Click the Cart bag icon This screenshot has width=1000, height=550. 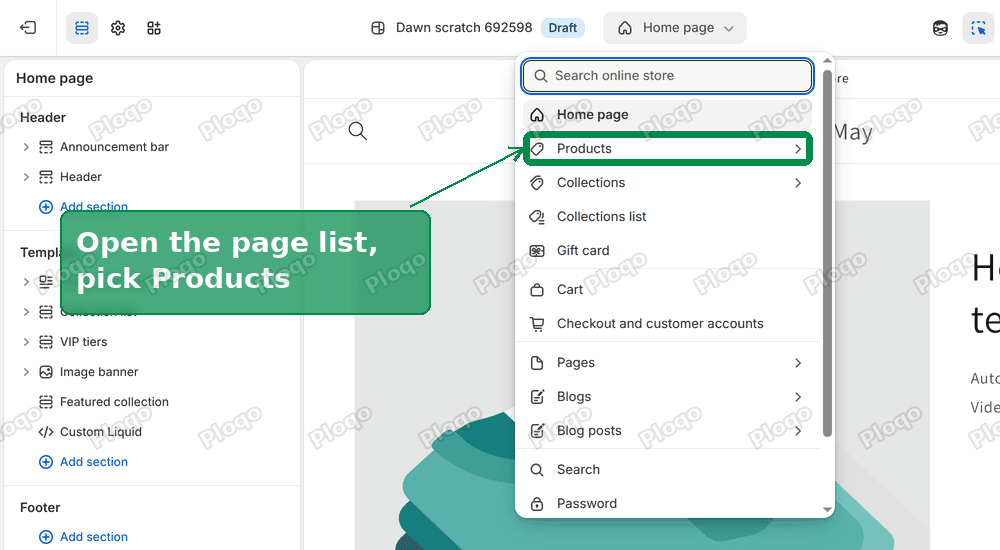[x=538, y=290]
